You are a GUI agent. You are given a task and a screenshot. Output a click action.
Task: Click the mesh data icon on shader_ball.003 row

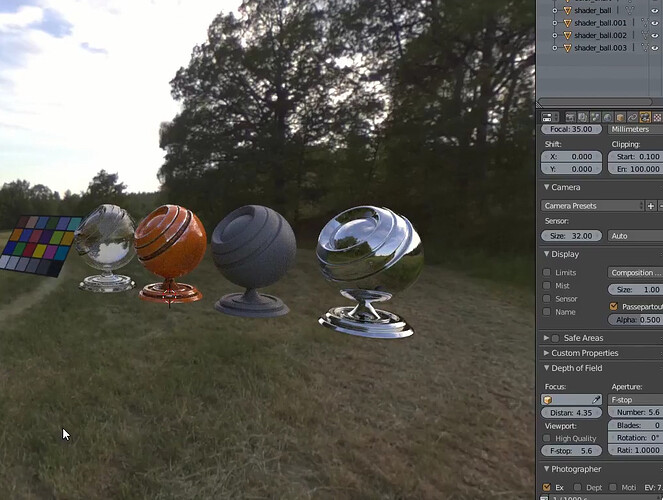click(645, 48)
